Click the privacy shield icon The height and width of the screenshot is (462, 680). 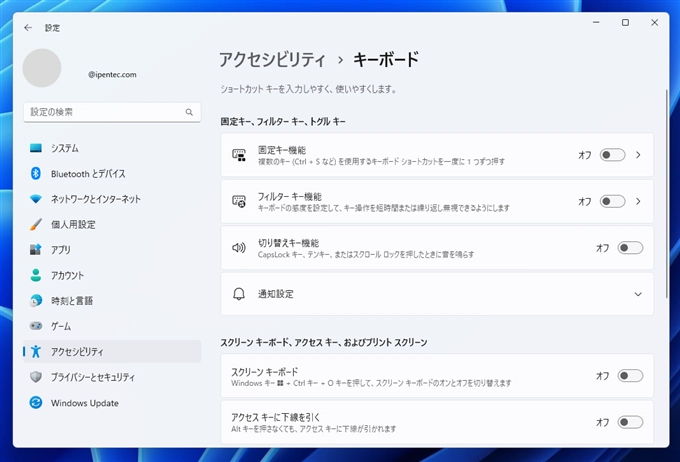pos(36,377)
